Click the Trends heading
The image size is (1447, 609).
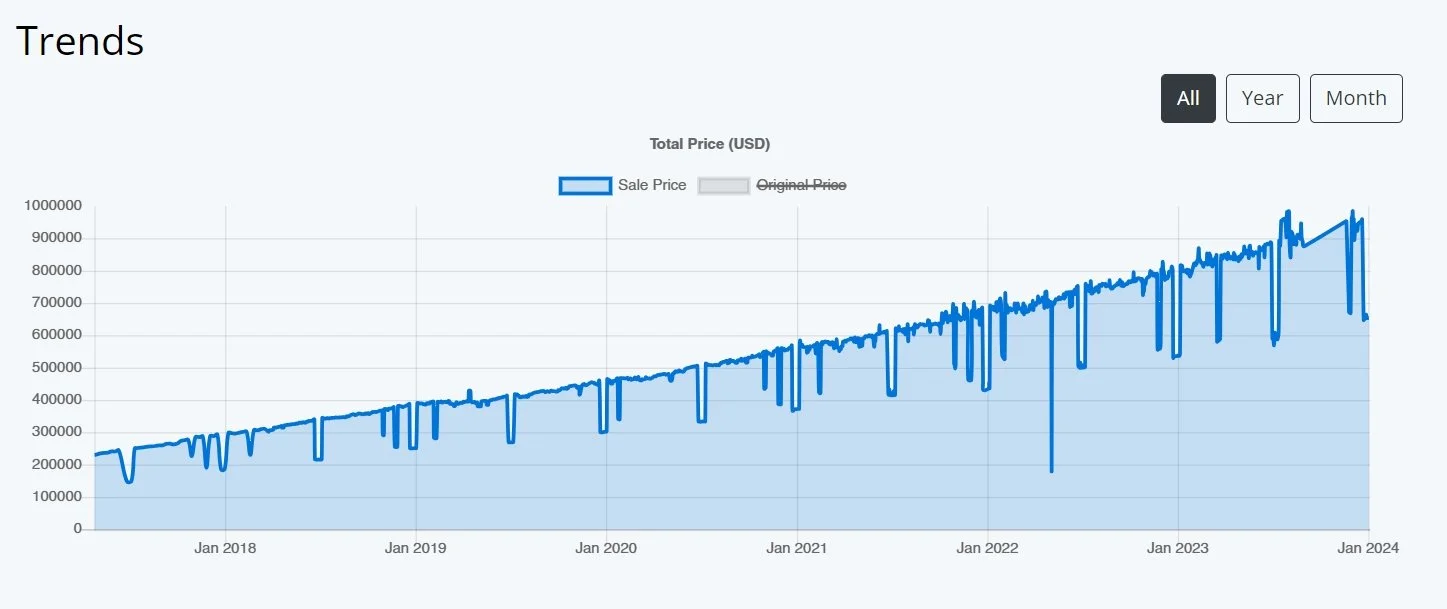[80, 40]
